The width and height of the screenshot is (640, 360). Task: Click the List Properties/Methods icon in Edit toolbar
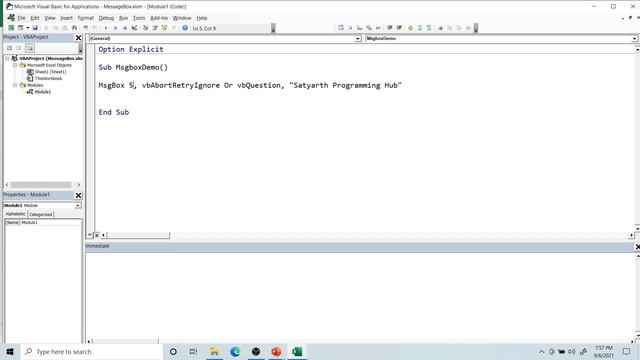coord(340,28)
